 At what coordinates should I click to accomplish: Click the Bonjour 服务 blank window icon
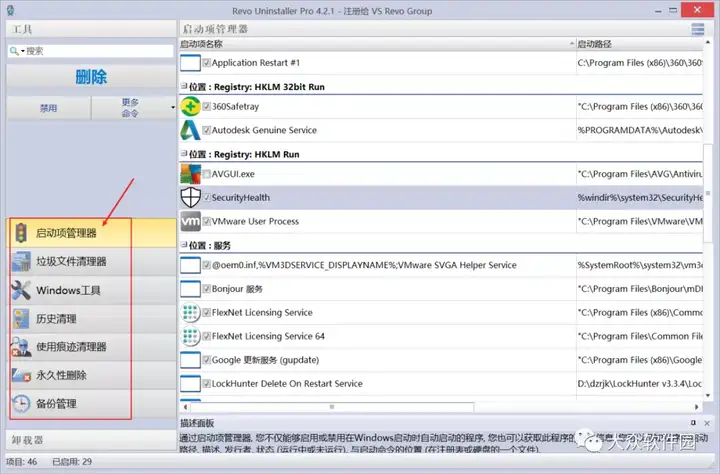point(190,289)
